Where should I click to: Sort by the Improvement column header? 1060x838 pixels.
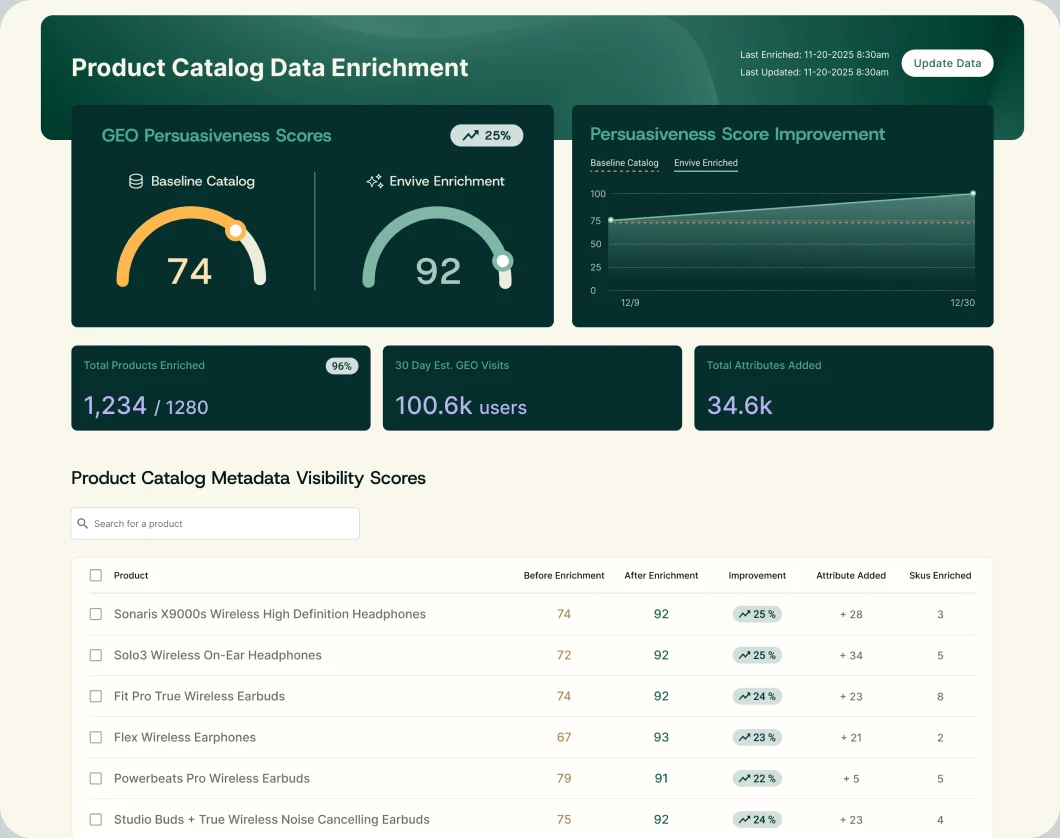pos(757,576)
